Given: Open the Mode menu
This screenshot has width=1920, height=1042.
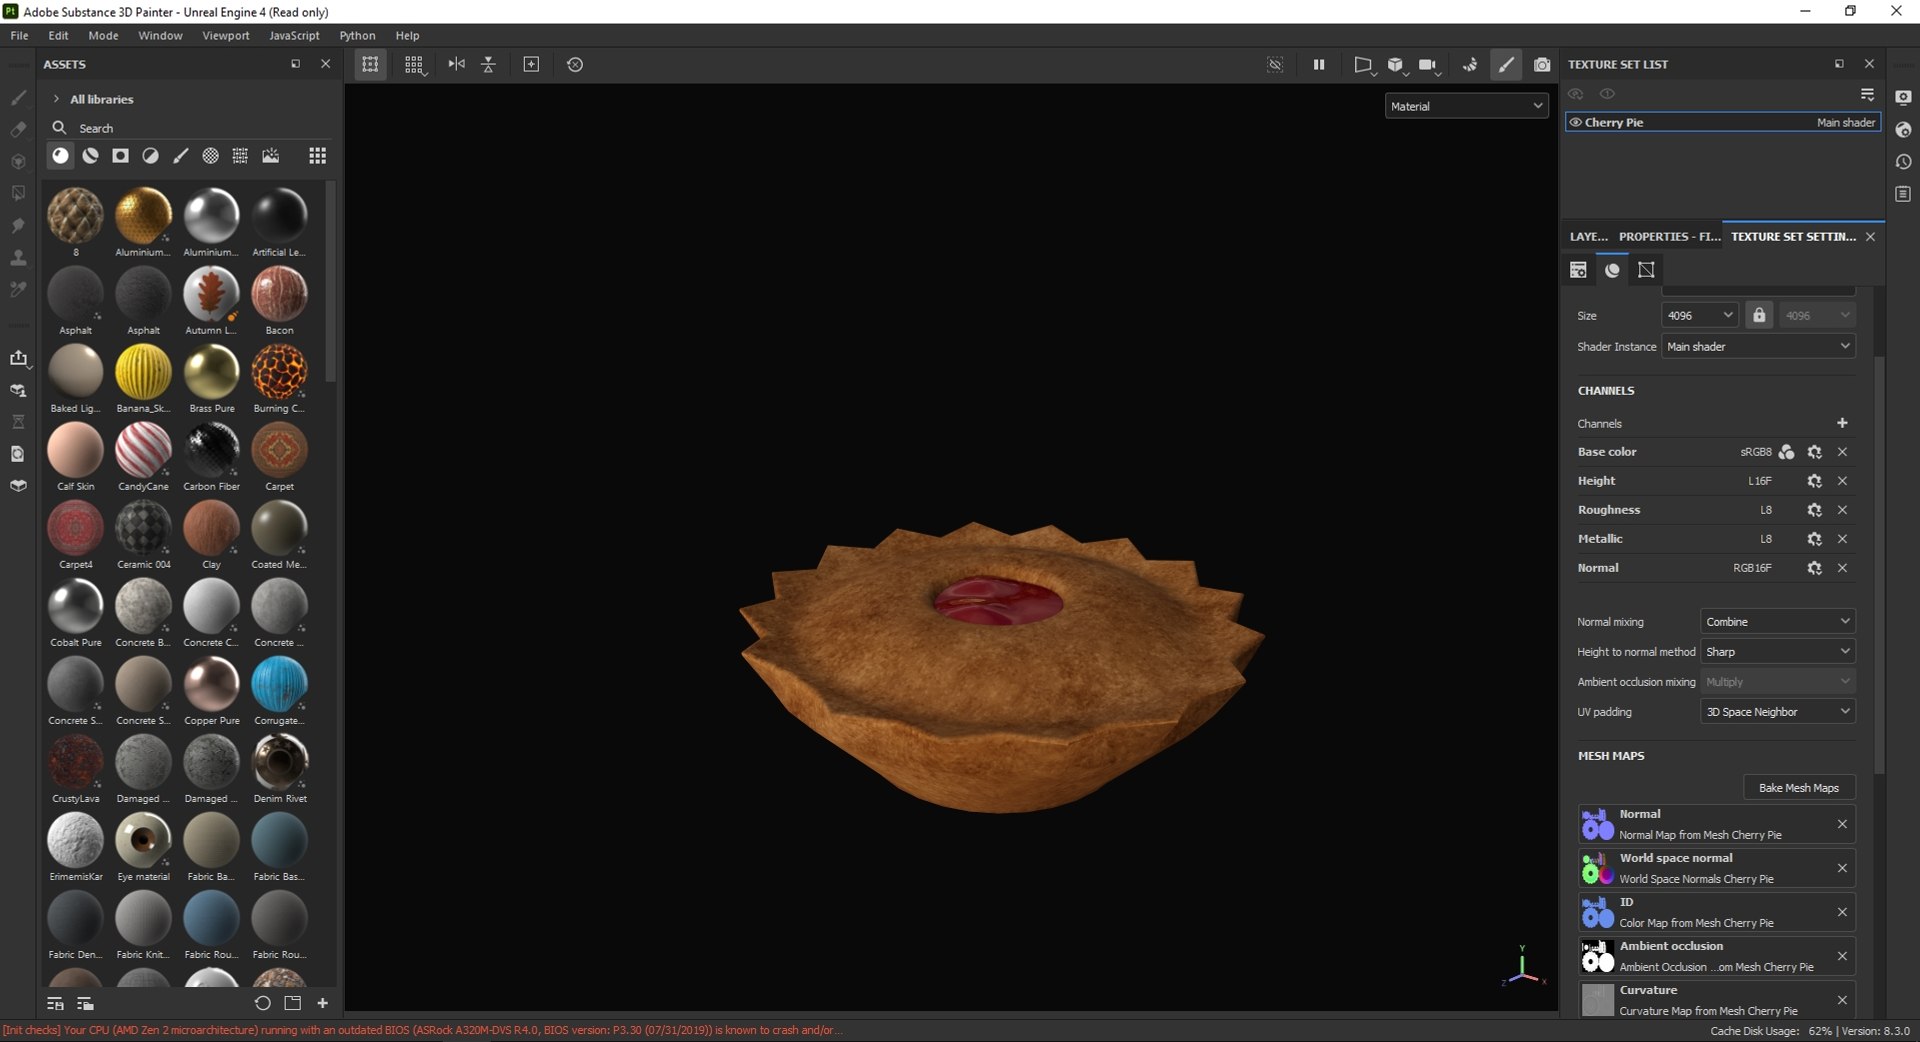Looking at the screenshot, I should pyautogui.click(x=103, y=35).
